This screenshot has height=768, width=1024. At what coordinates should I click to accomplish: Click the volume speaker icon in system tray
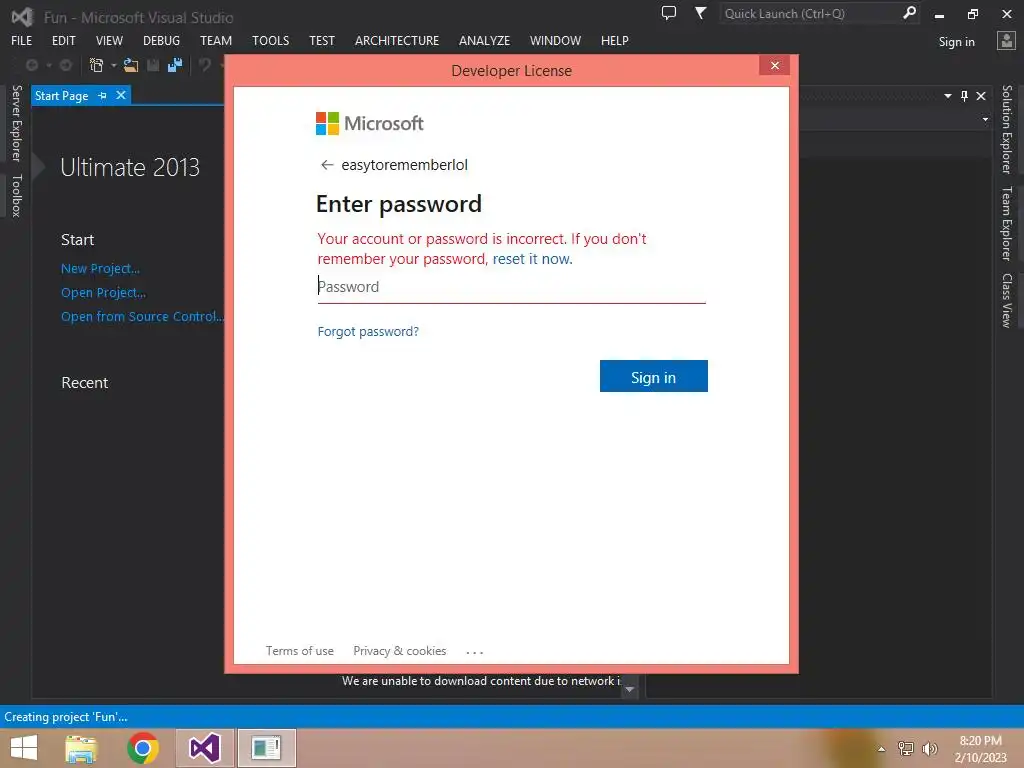930,748
